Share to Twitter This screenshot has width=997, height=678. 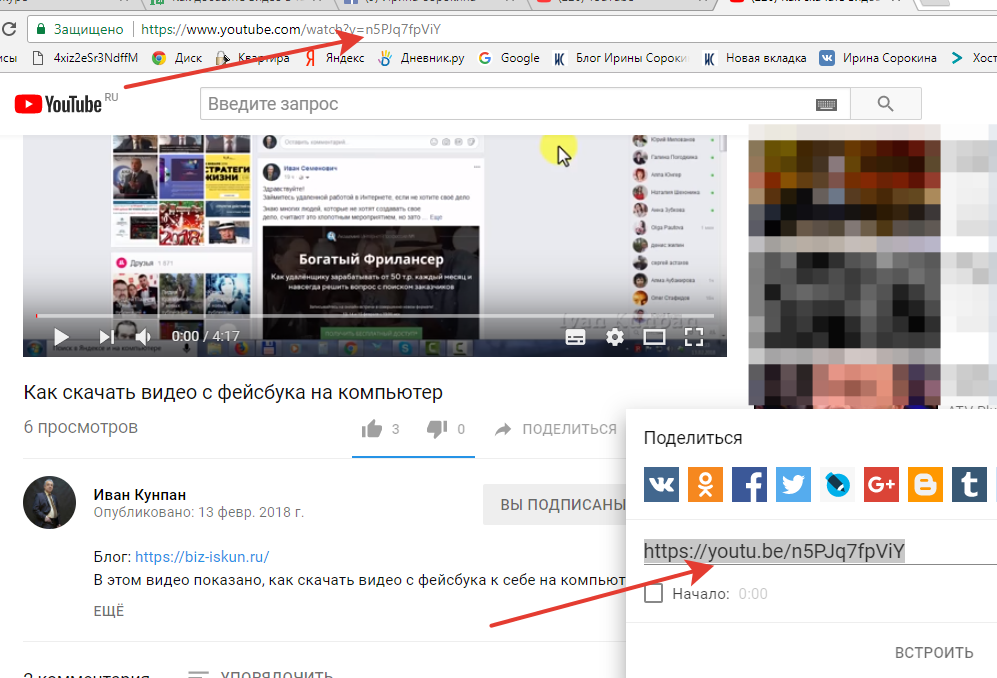point(793,485)
